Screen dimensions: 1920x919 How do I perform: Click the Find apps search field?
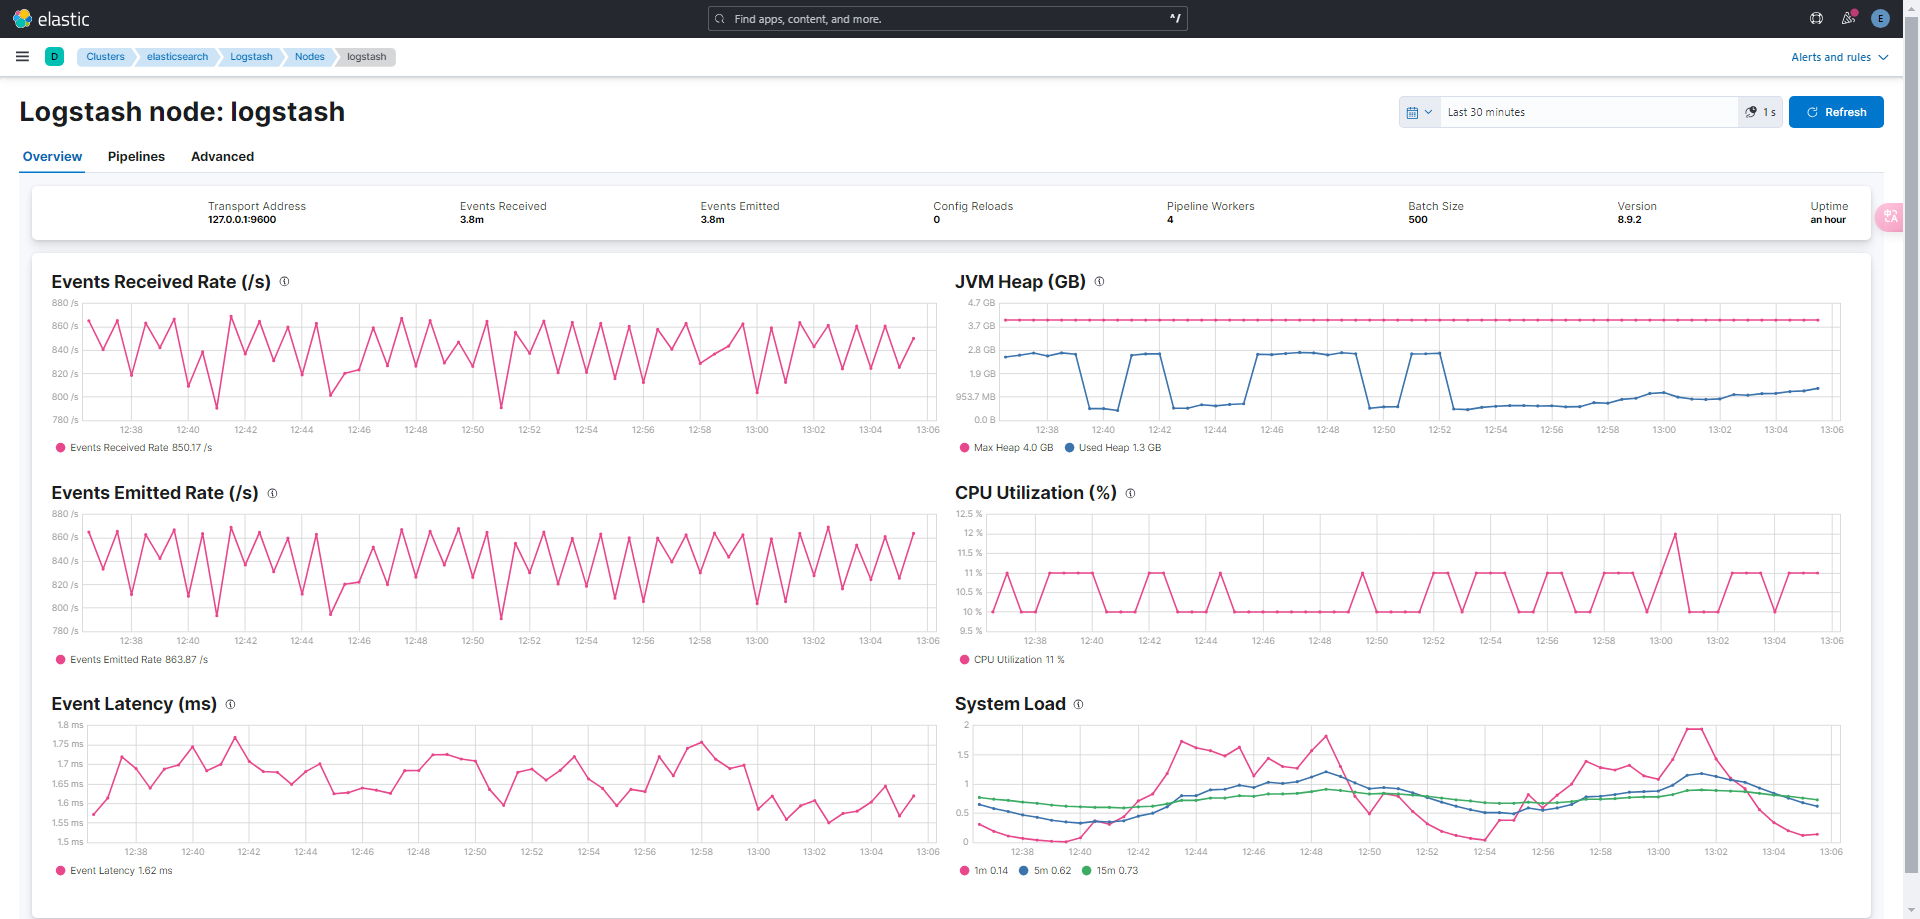tap(947, 19)
